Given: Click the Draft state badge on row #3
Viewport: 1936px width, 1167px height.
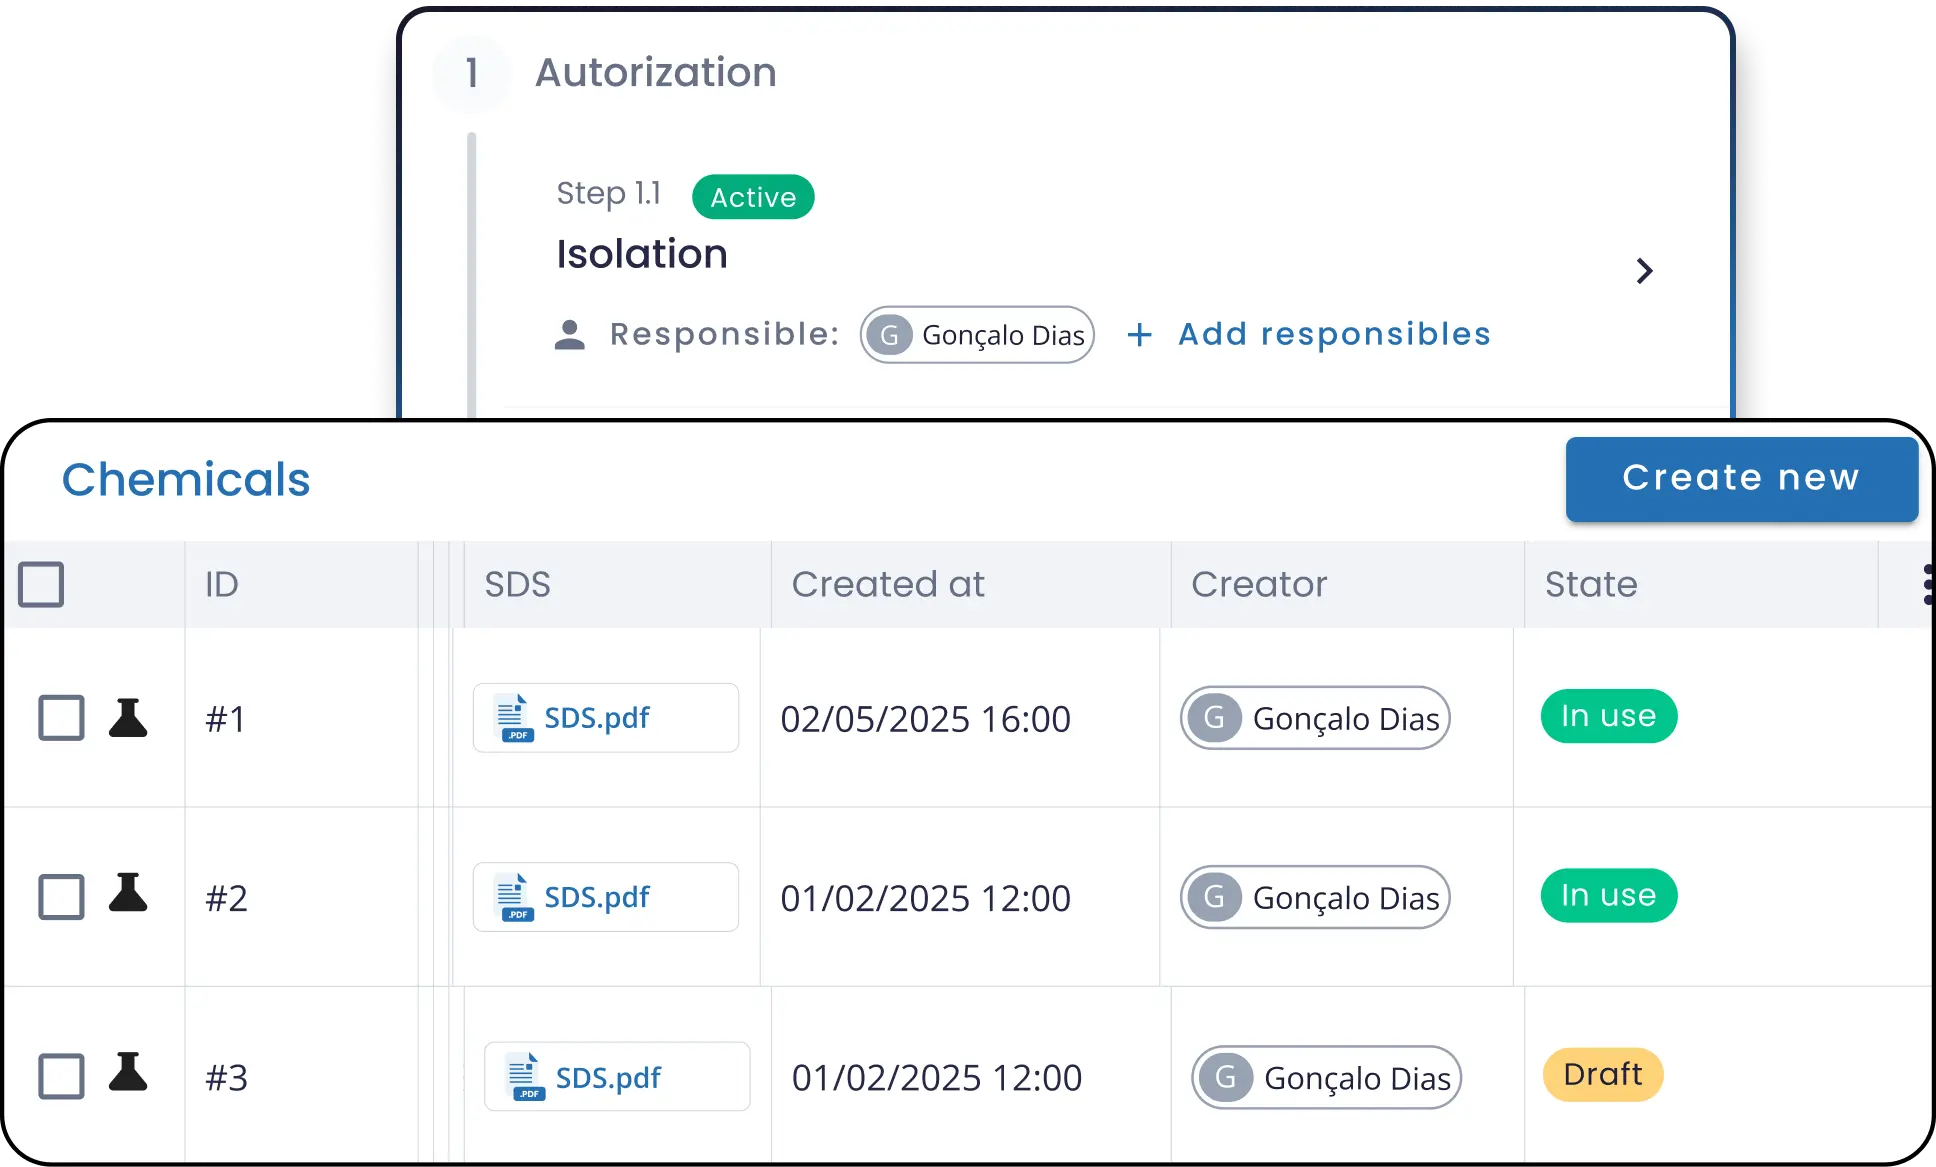Looking at the screenshot, I should click(x=1602, y=1075).
